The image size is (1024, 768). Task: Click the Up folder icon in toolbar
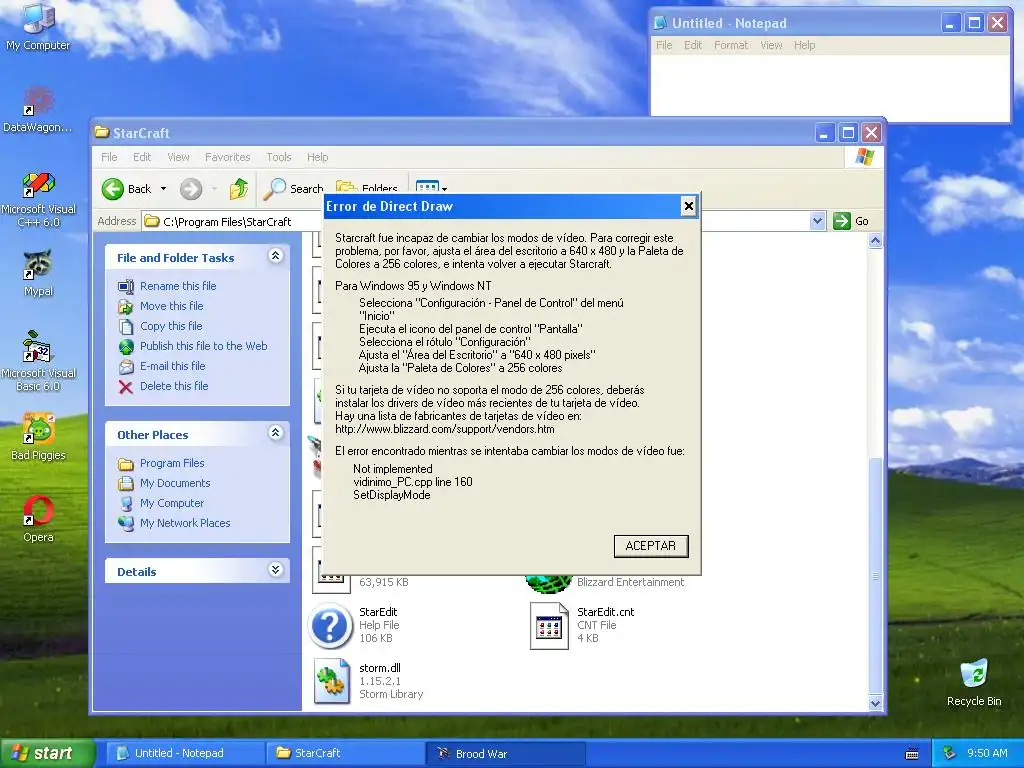238,189
